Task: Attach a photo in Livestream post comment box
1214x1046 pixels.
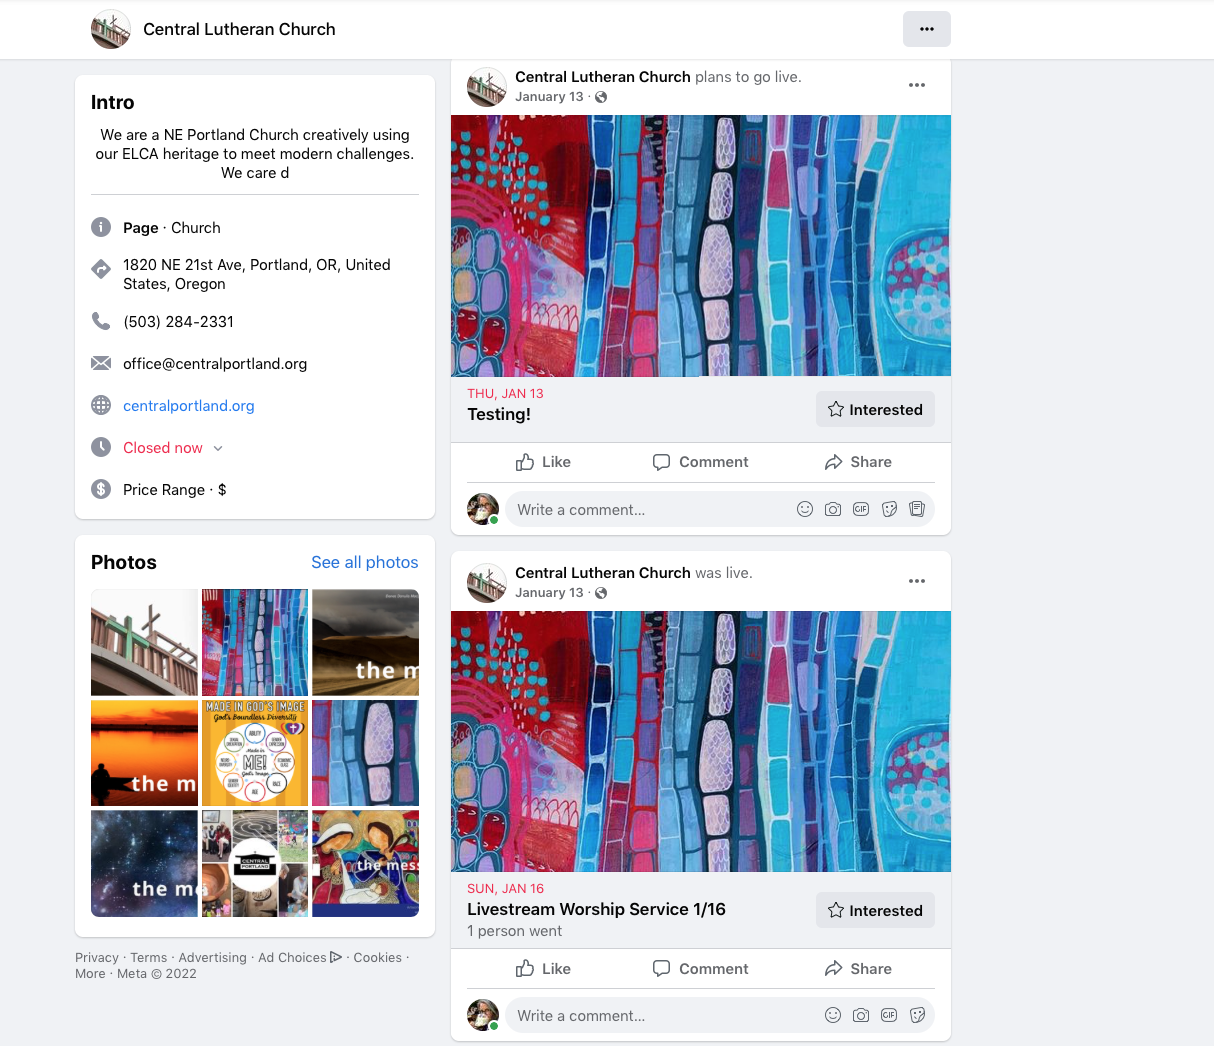Action: coord(861,1015)
